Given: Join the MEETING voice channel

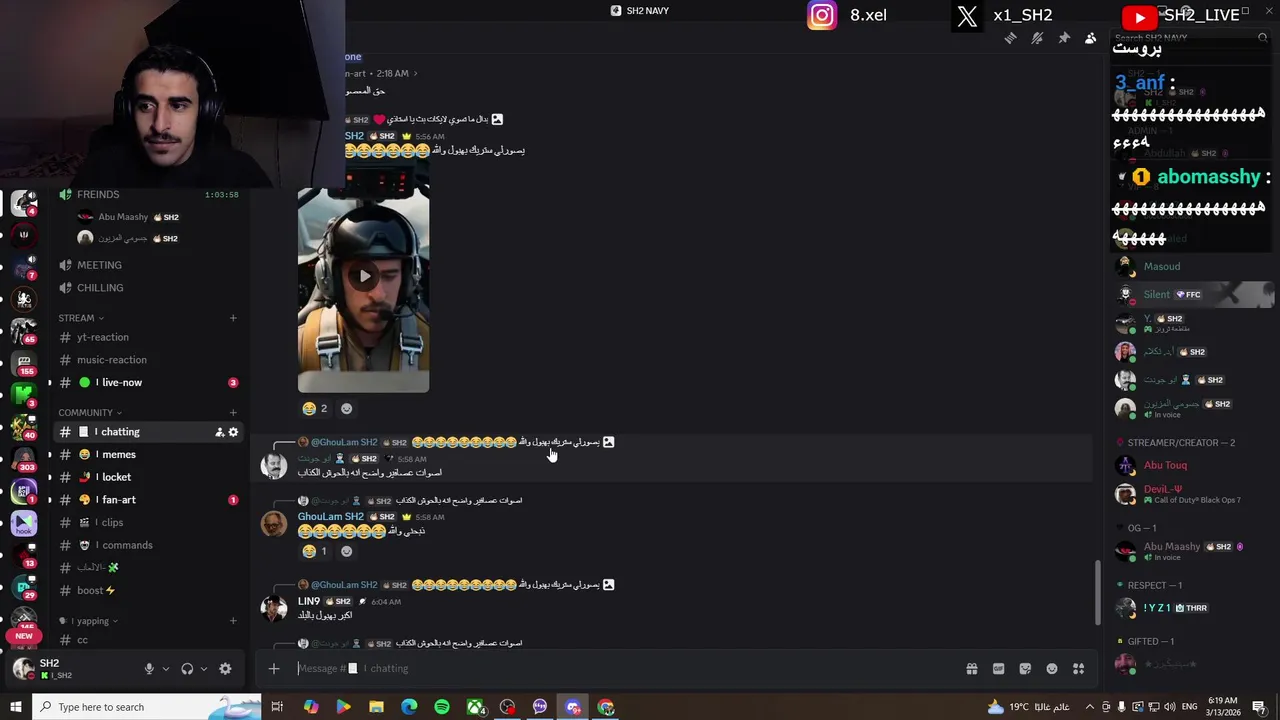Looking at the screenshot, I should click(x=148, y=265).
